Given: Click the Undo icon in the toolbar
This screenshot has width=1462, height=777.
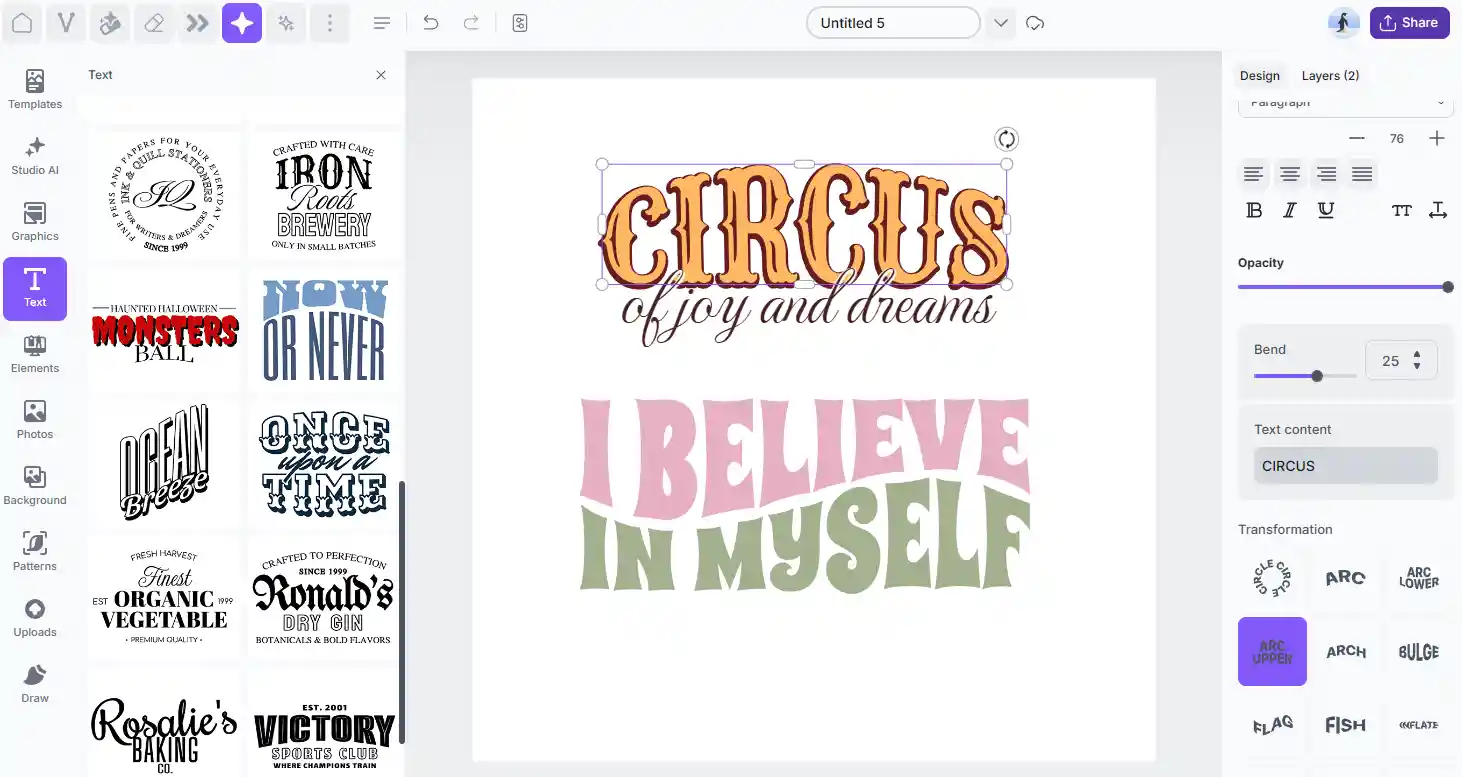Looking at the screenshot, I should [430, 22].
